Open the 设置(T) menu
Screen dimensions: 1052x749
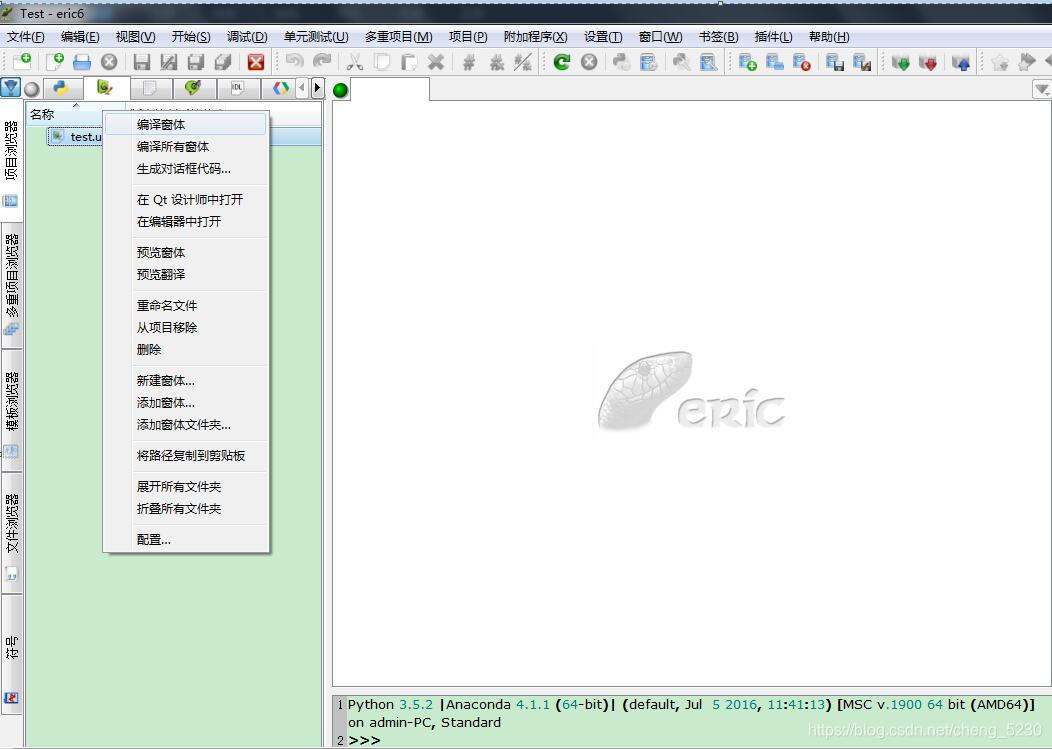pyautogui.click(x=602, y=37)
